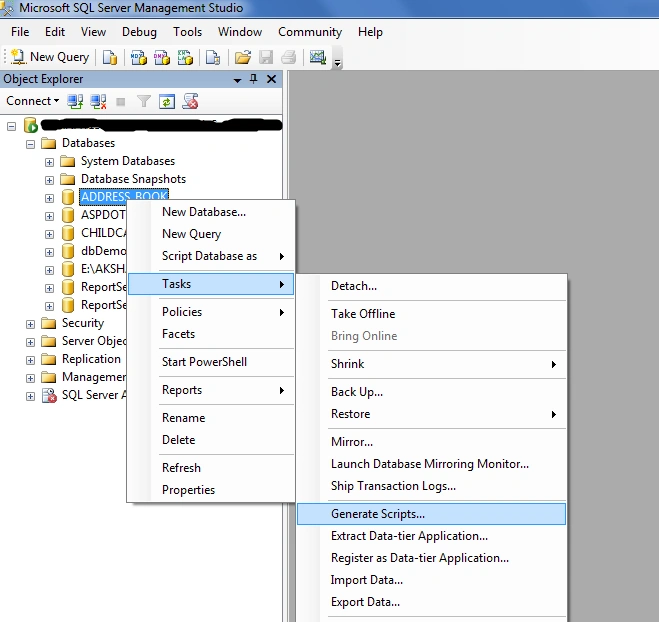Image resolution: width=659 pixels, height=622 pixels.
Task: Click the New Query toolbar button
Action: [x=50, y=57]
